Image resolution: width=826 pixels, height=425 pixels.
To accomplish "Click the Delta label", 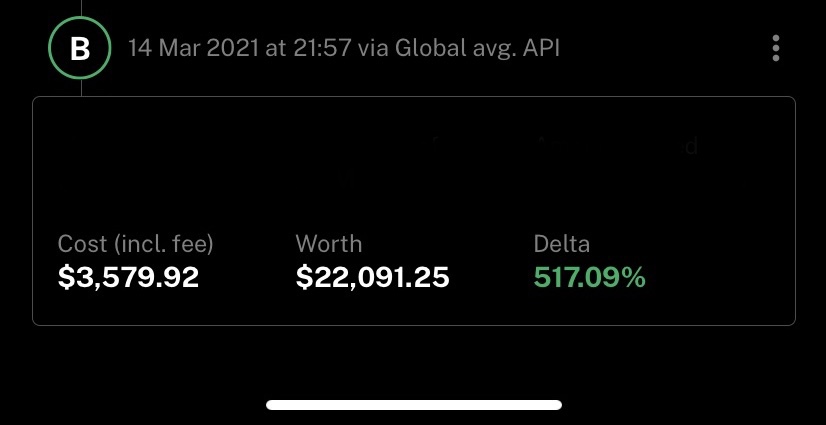I will 562,244.
